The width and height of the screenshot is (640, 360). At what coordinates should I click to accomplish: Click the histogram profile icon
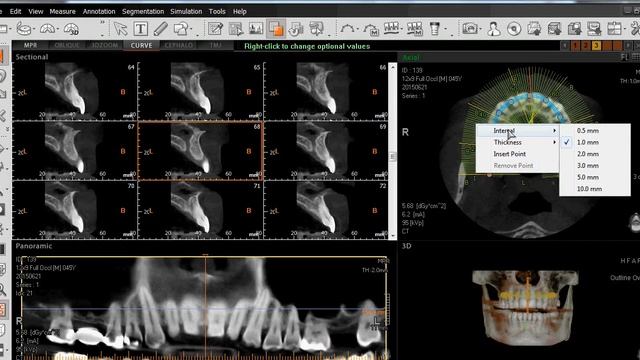256,29
